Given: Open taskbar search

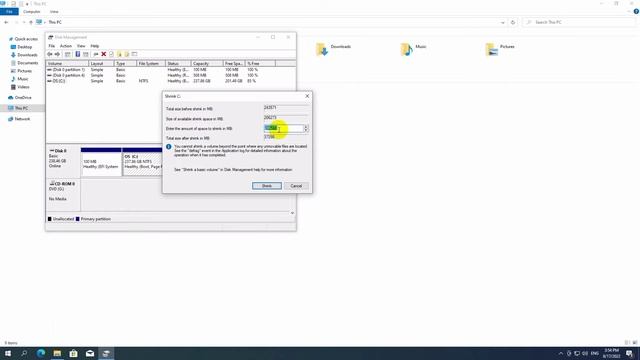Looking at the screenshot, I should [x=24, y=353].
